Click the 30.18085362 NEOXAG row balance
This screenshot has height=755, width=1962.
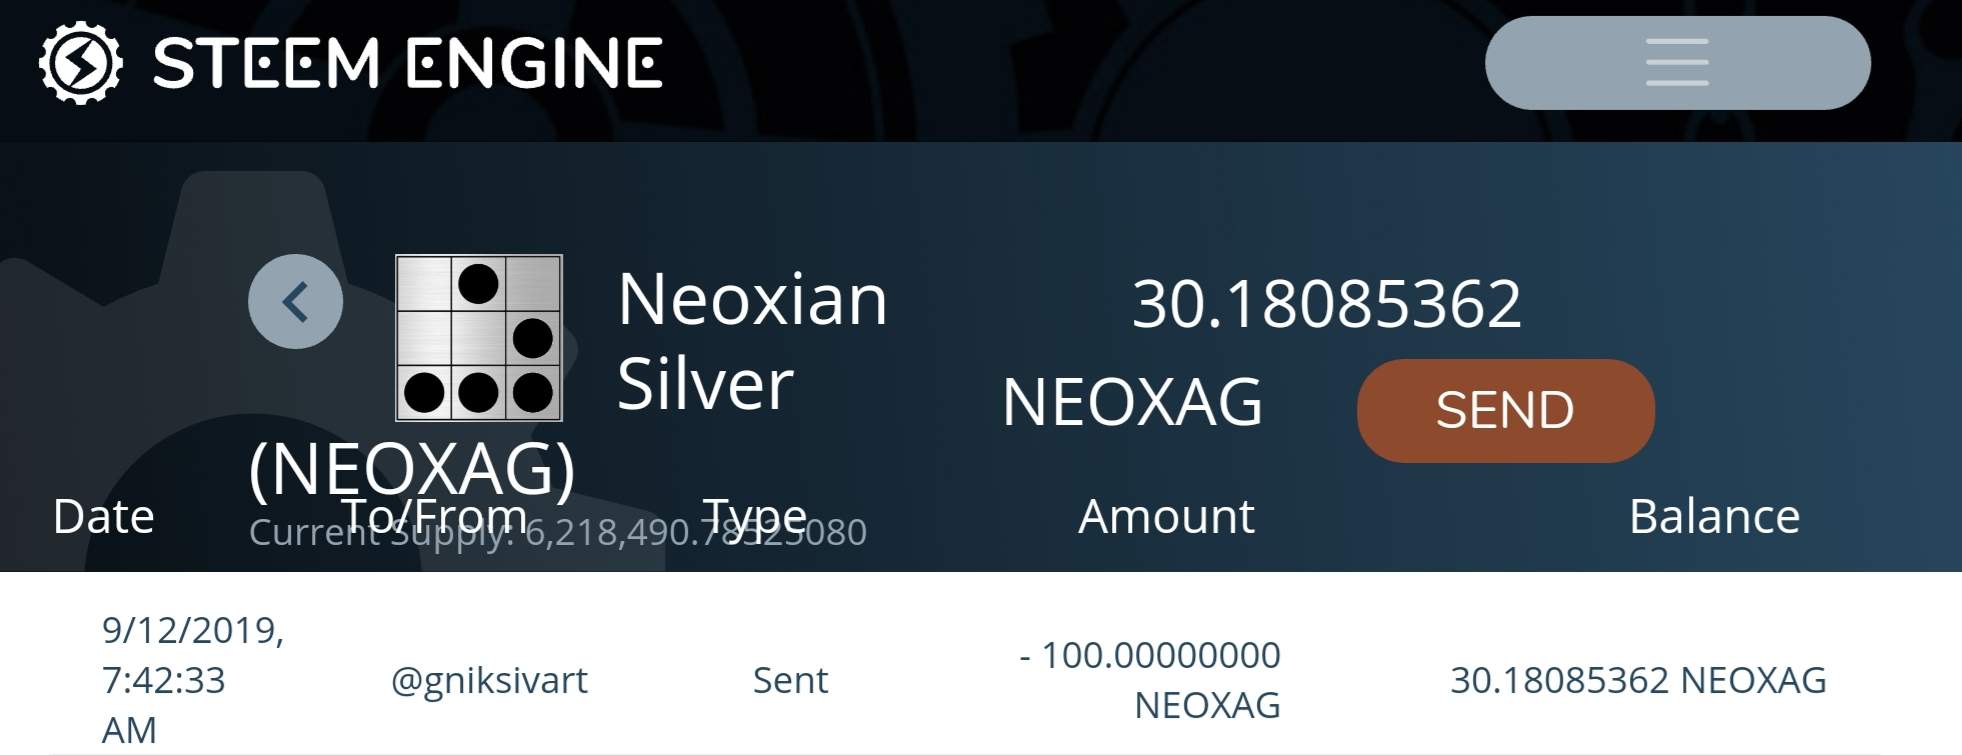pos(1638,680)
